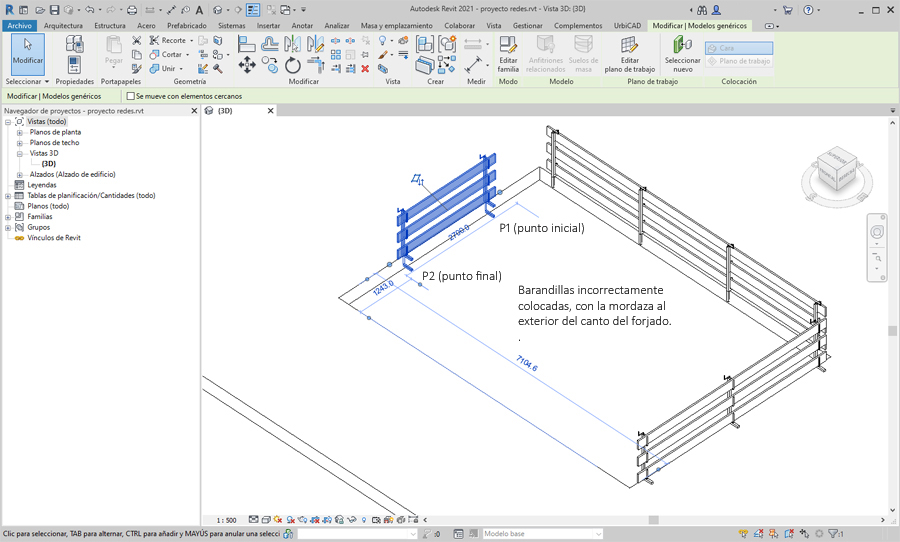Click the Modificar arrow tool
The width and height of the screenshot is (900, 542).
tap(28, 52)
